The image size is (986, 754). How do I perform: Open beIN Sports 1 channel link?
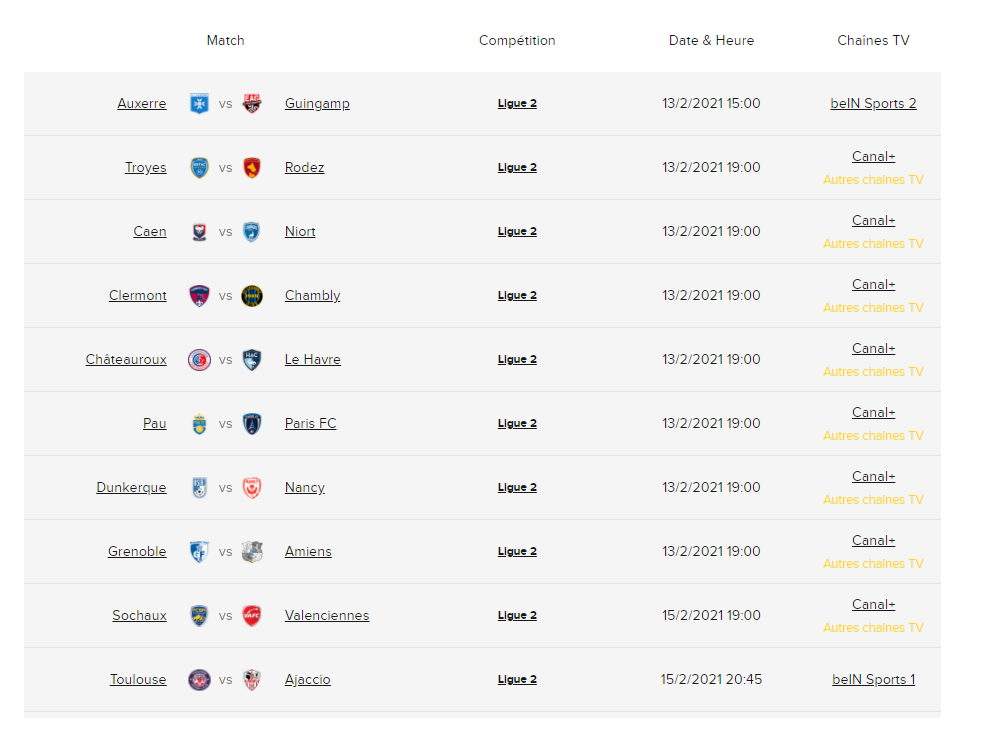pos(873,680)
